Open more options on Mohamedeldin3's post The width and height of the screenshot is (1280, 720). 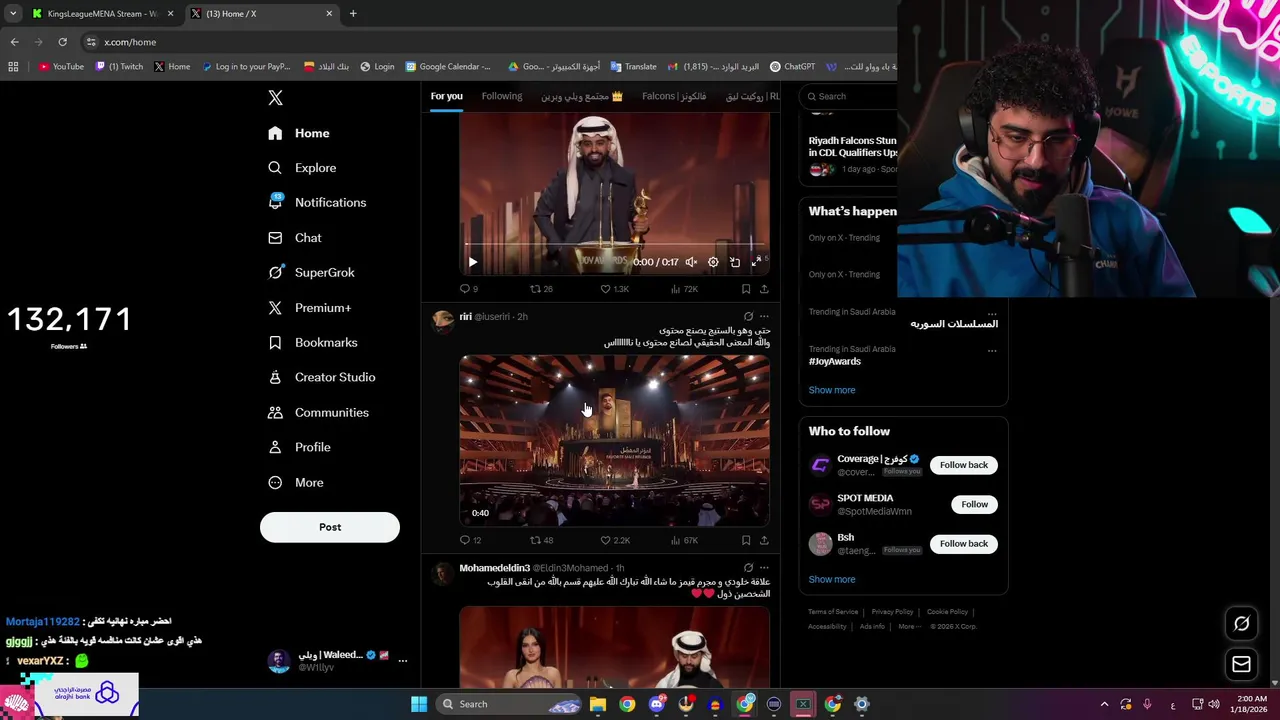(x=764, y=568)
